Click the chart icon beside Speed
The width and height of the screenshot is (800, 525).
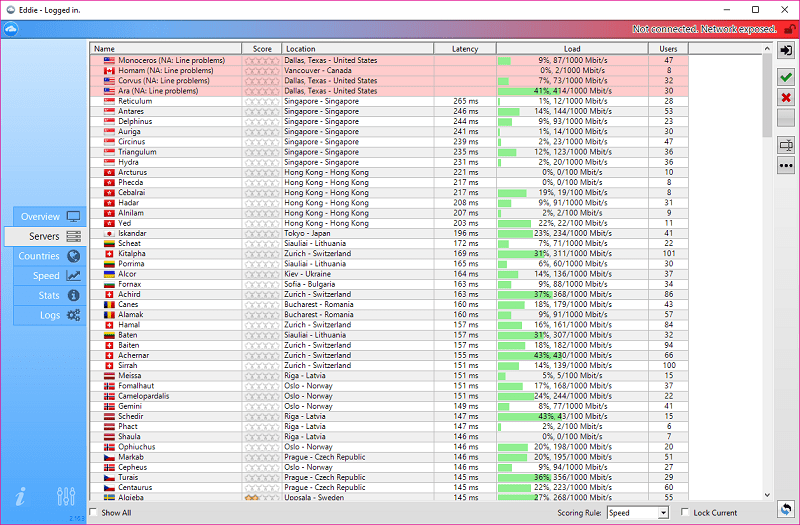73,276
